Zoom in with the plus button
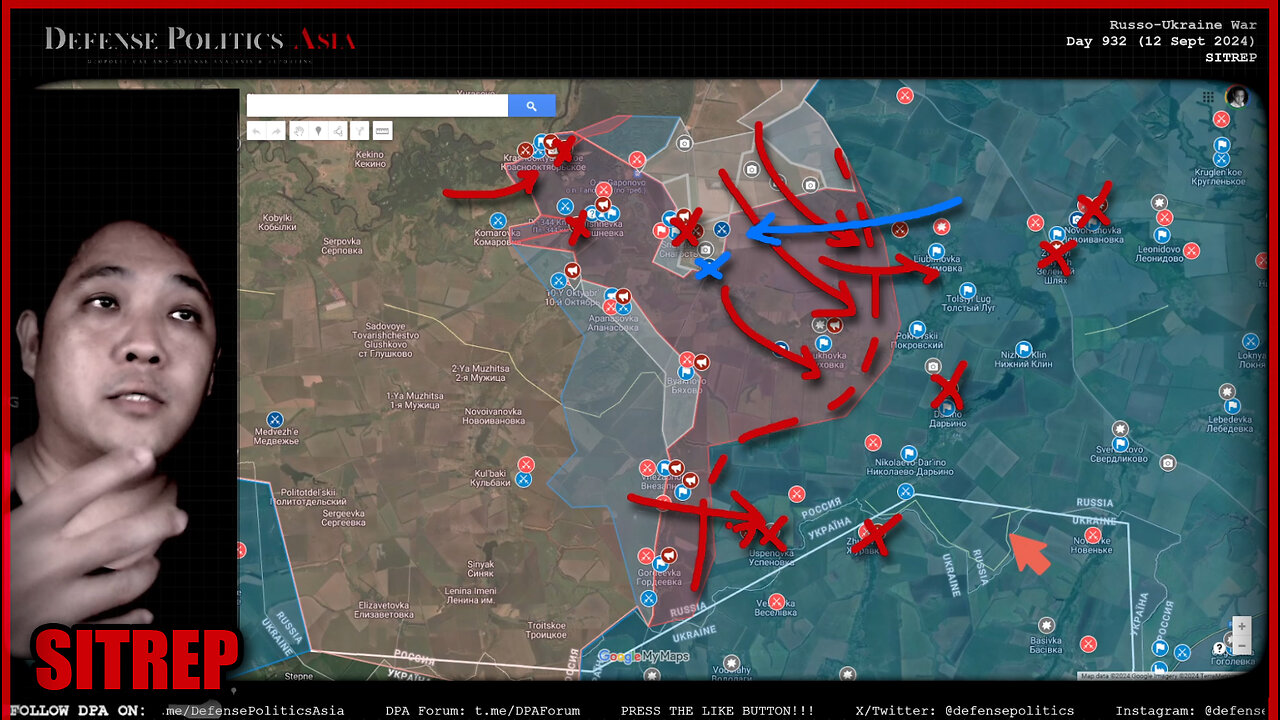Viewport: 1280px width, 720px height. pos(1241,626)
